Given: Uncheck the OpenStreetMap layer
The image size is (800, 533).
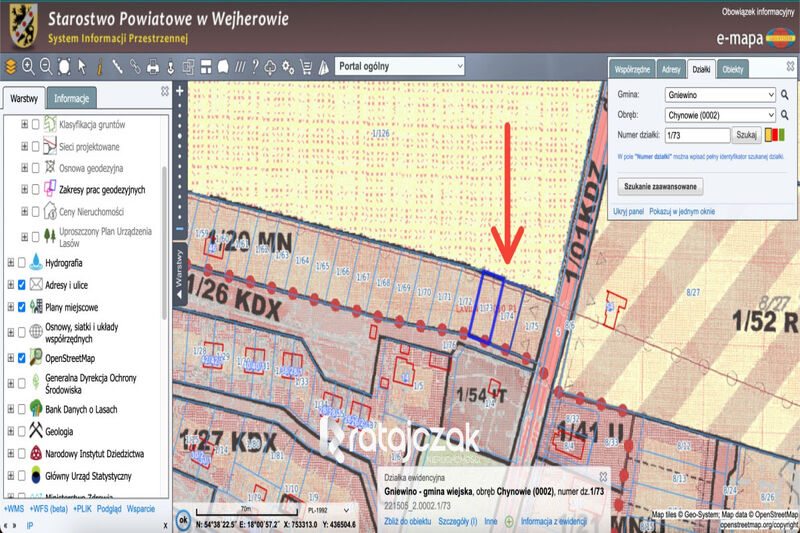Looking at the screenshot, I should (x=21, y=358).
